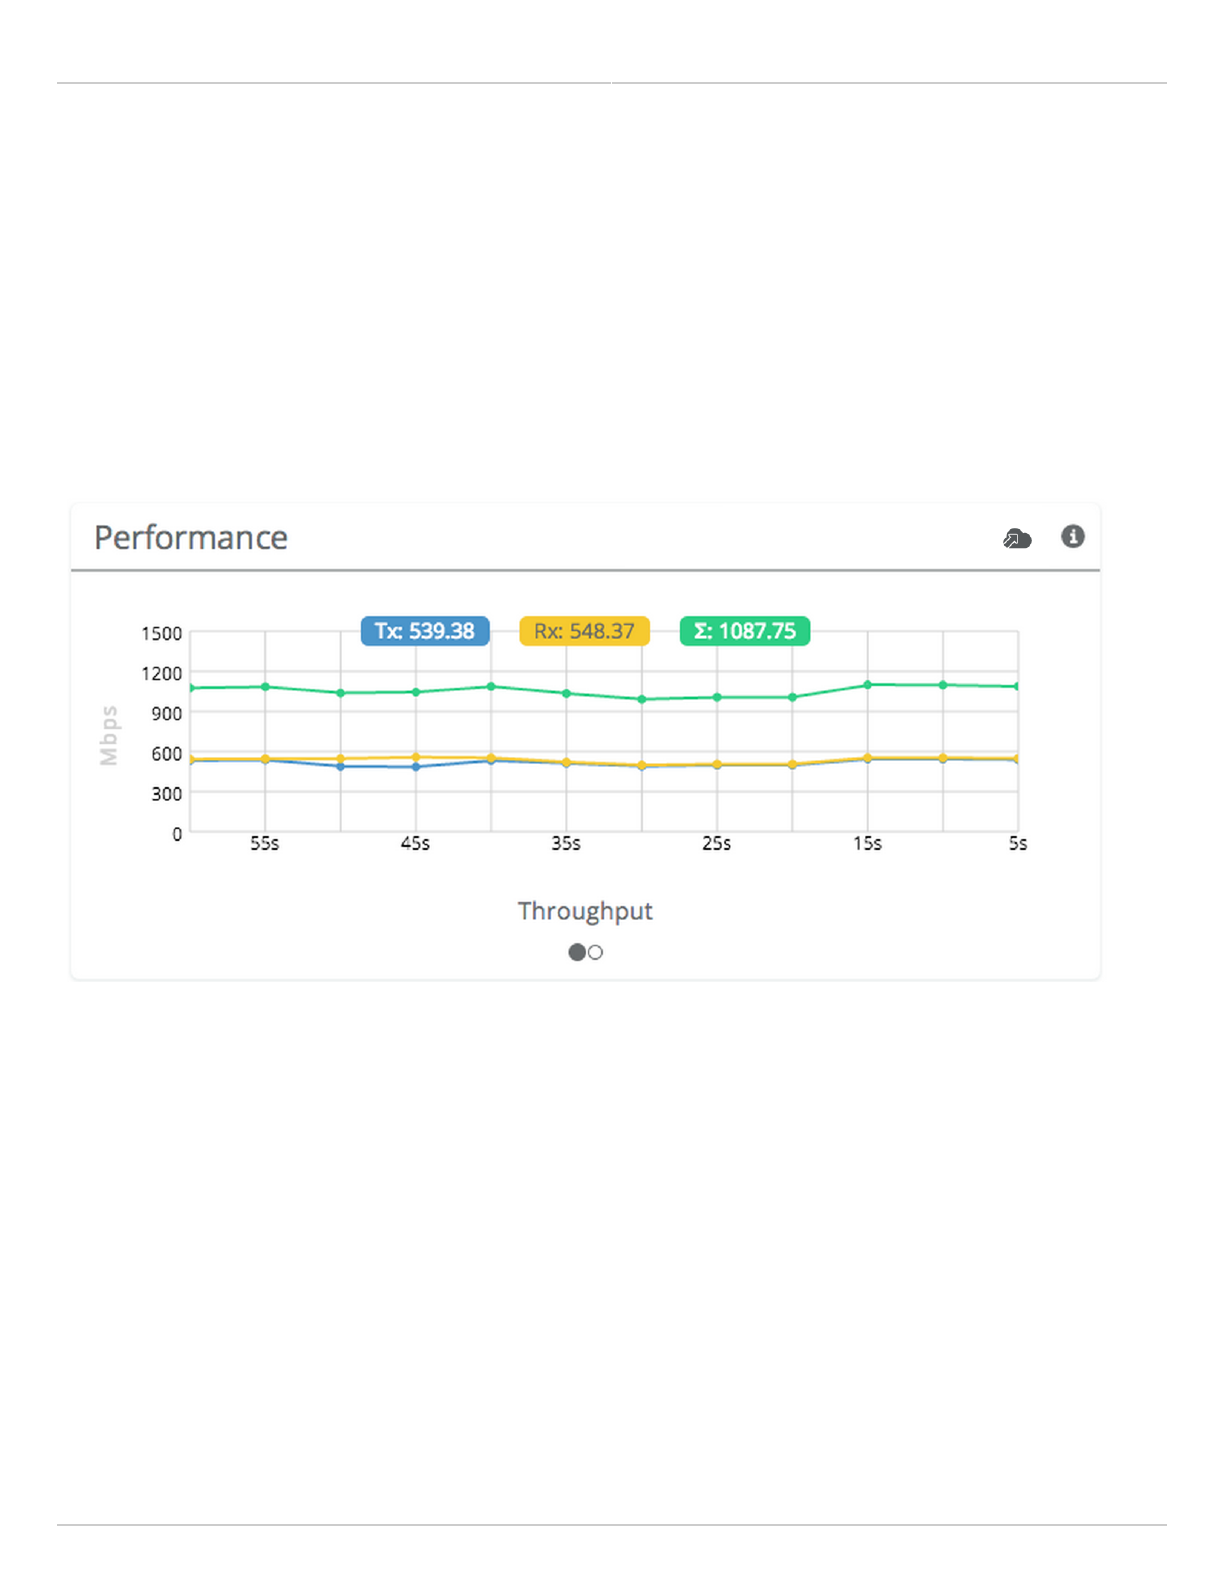The width and height of the screenshot is (1224, 1584).
Task: Select the 35s x-axis tick label
Action: 566,844
